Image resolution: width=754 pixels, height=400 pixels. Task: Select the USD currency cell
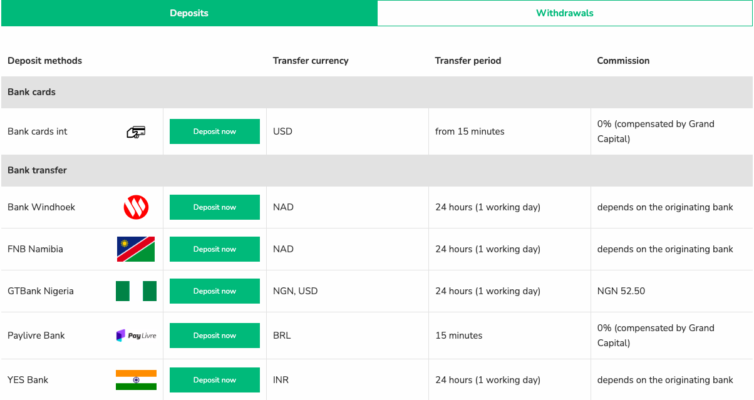(282, 131)
